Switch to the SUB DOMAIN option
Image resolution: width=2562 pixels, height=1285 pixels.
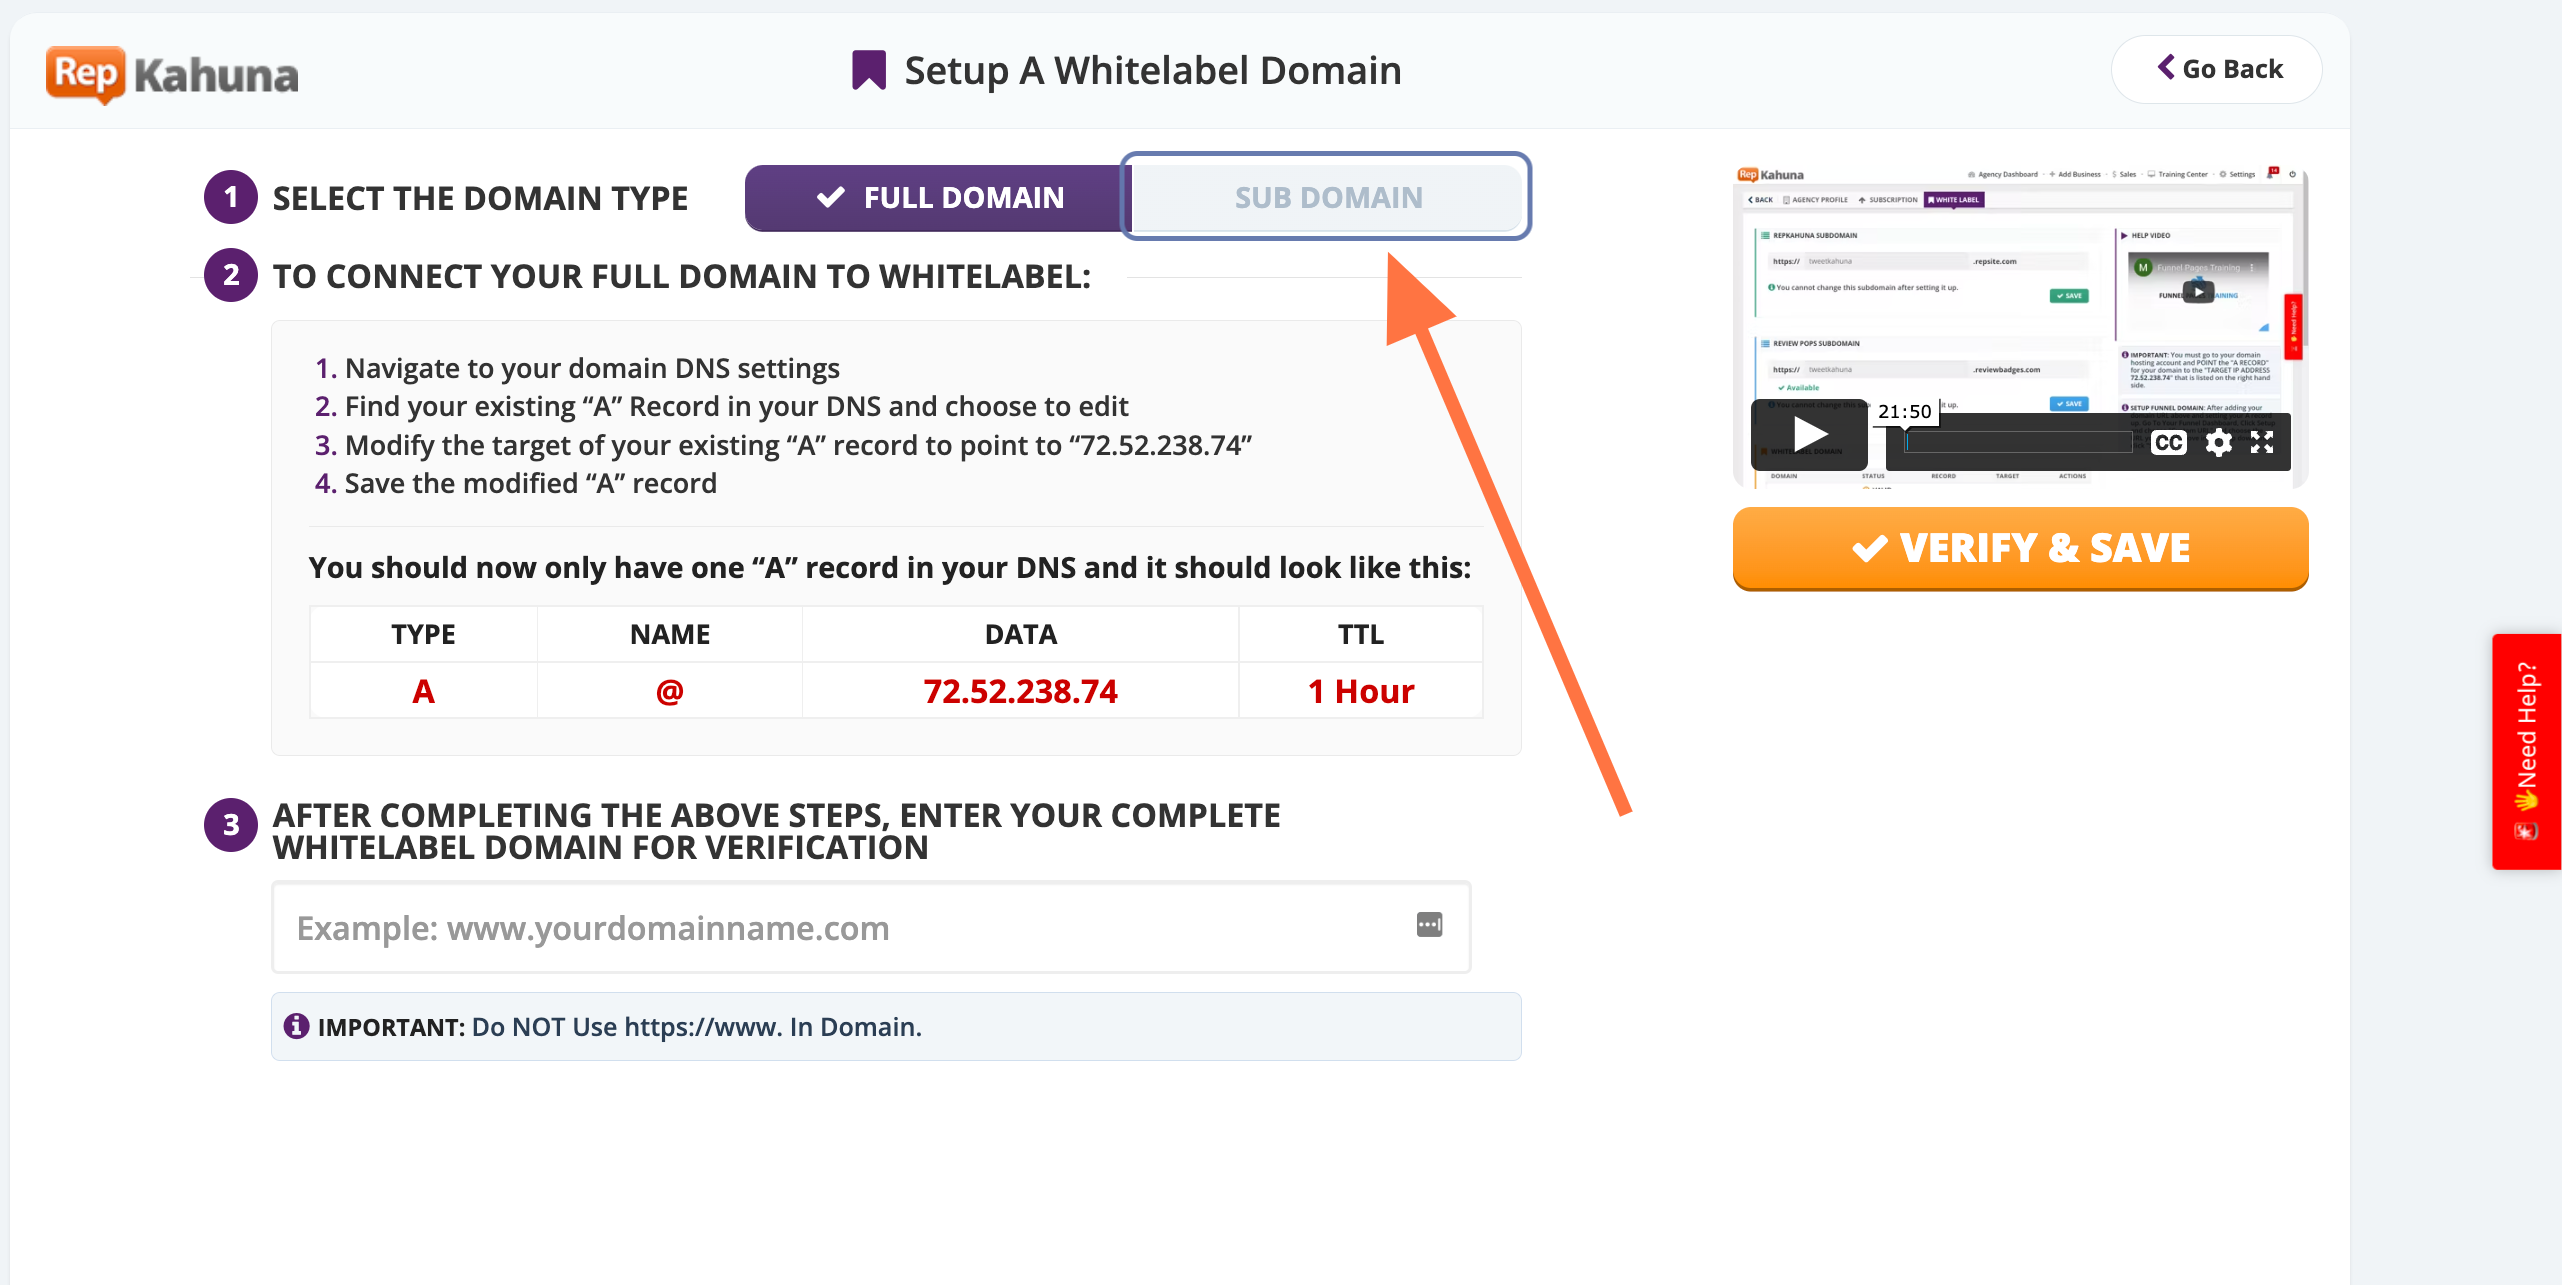pos(1327,198)
